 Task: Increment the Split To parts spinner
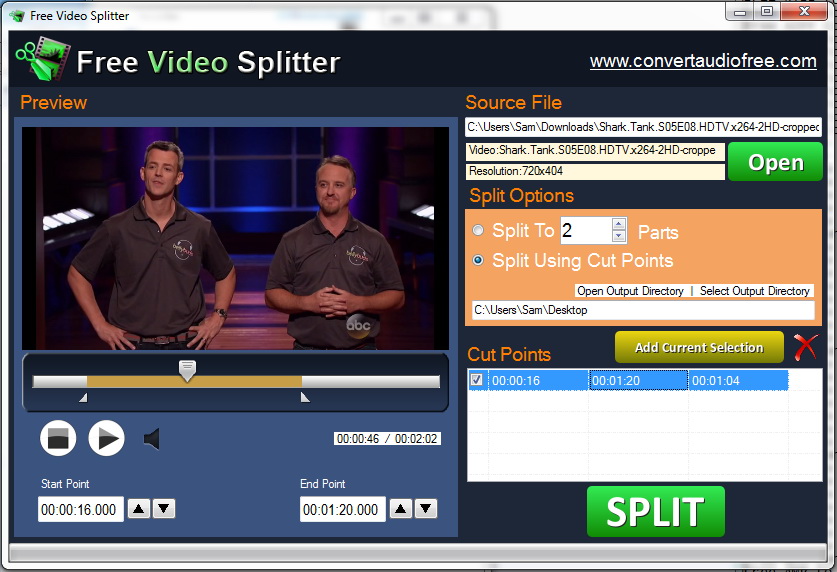(x=619, y=224)
